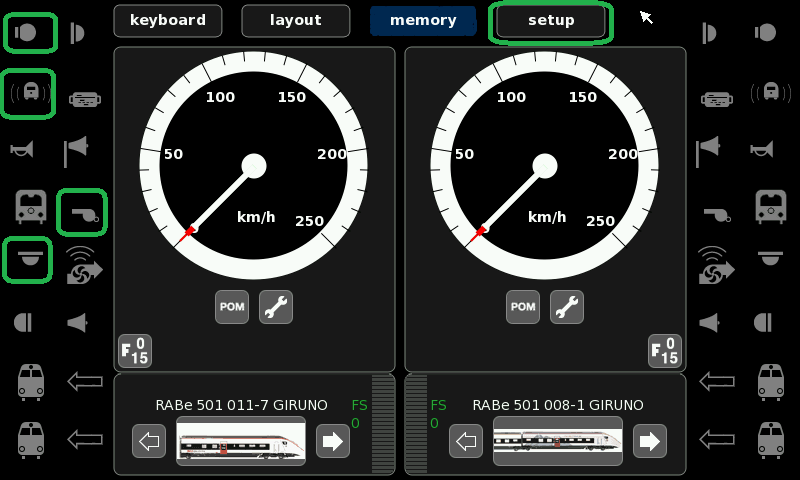The height and width of the screenshot is (480, 800).
Task: Select the RABe 501 008-1 GIRUNO train image
Action: pos(557,440)
